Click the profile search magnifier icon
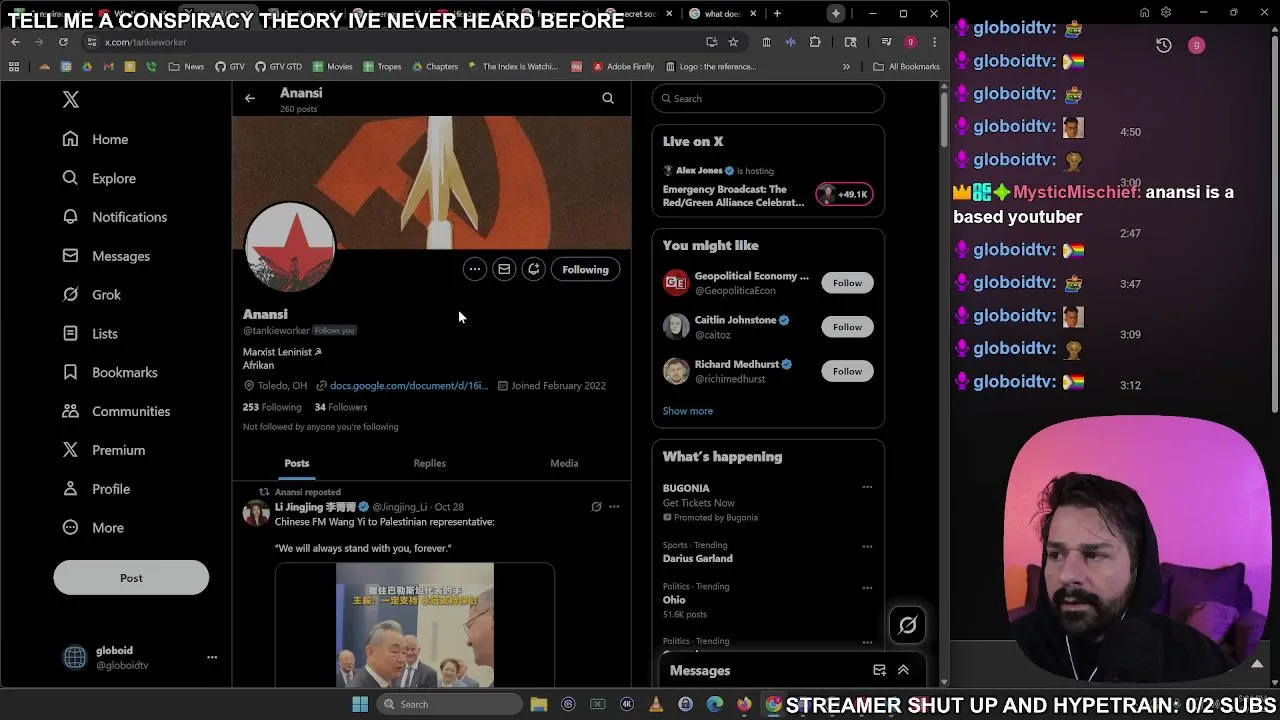The image size is (1280, 720). click(x=608, y=98)
